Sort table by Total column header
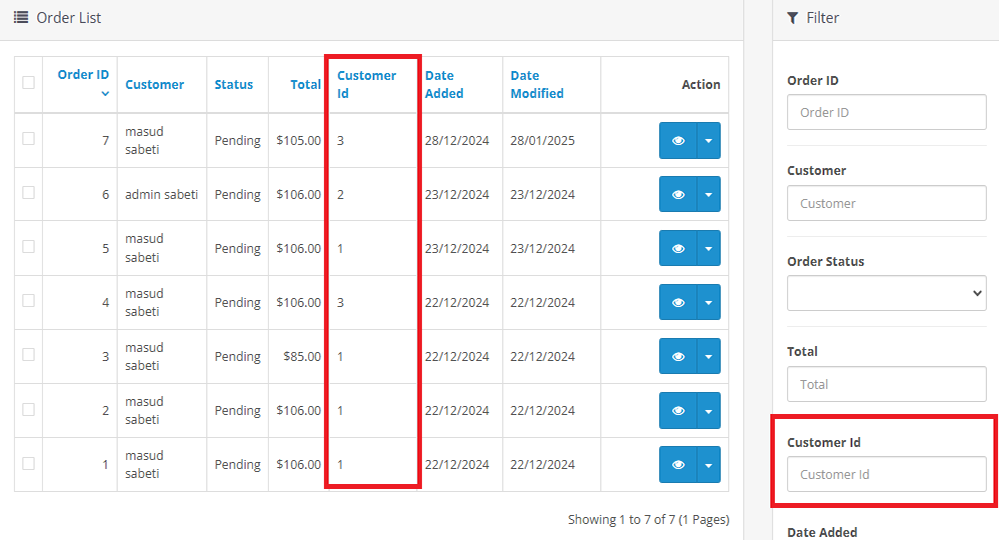 tap(305, 85)
